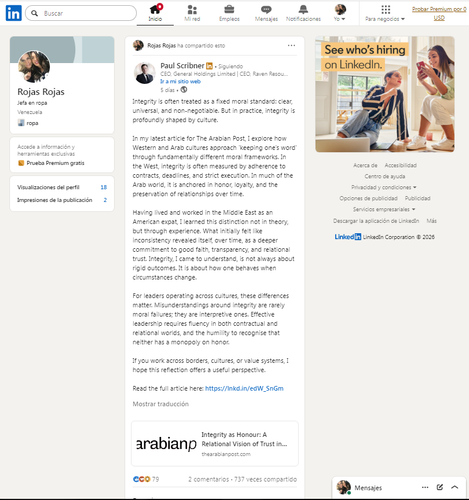The height and width of the screenshot is (500, 469).
Task: Open the lnkd.in article link
Action: point(244,388)
